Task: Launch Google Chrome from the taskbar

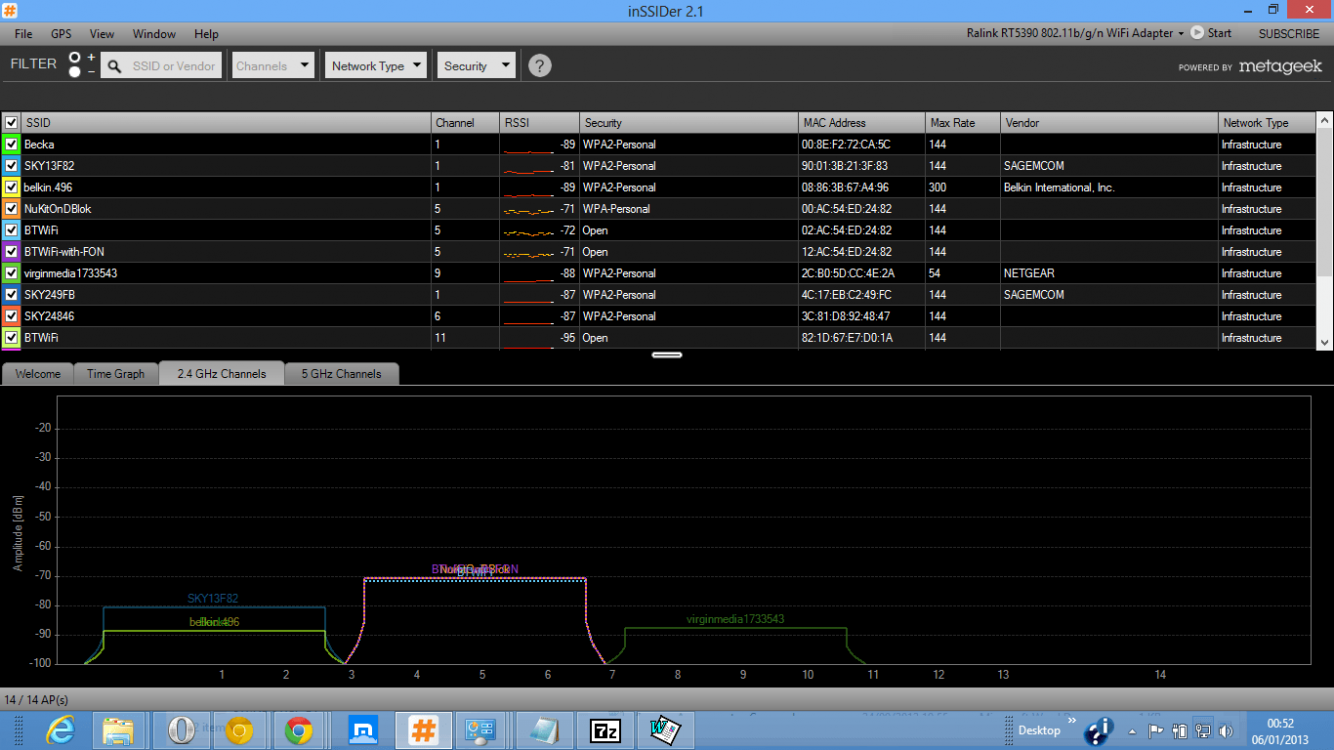Action: pyautogui.click(x=298, y=731)
